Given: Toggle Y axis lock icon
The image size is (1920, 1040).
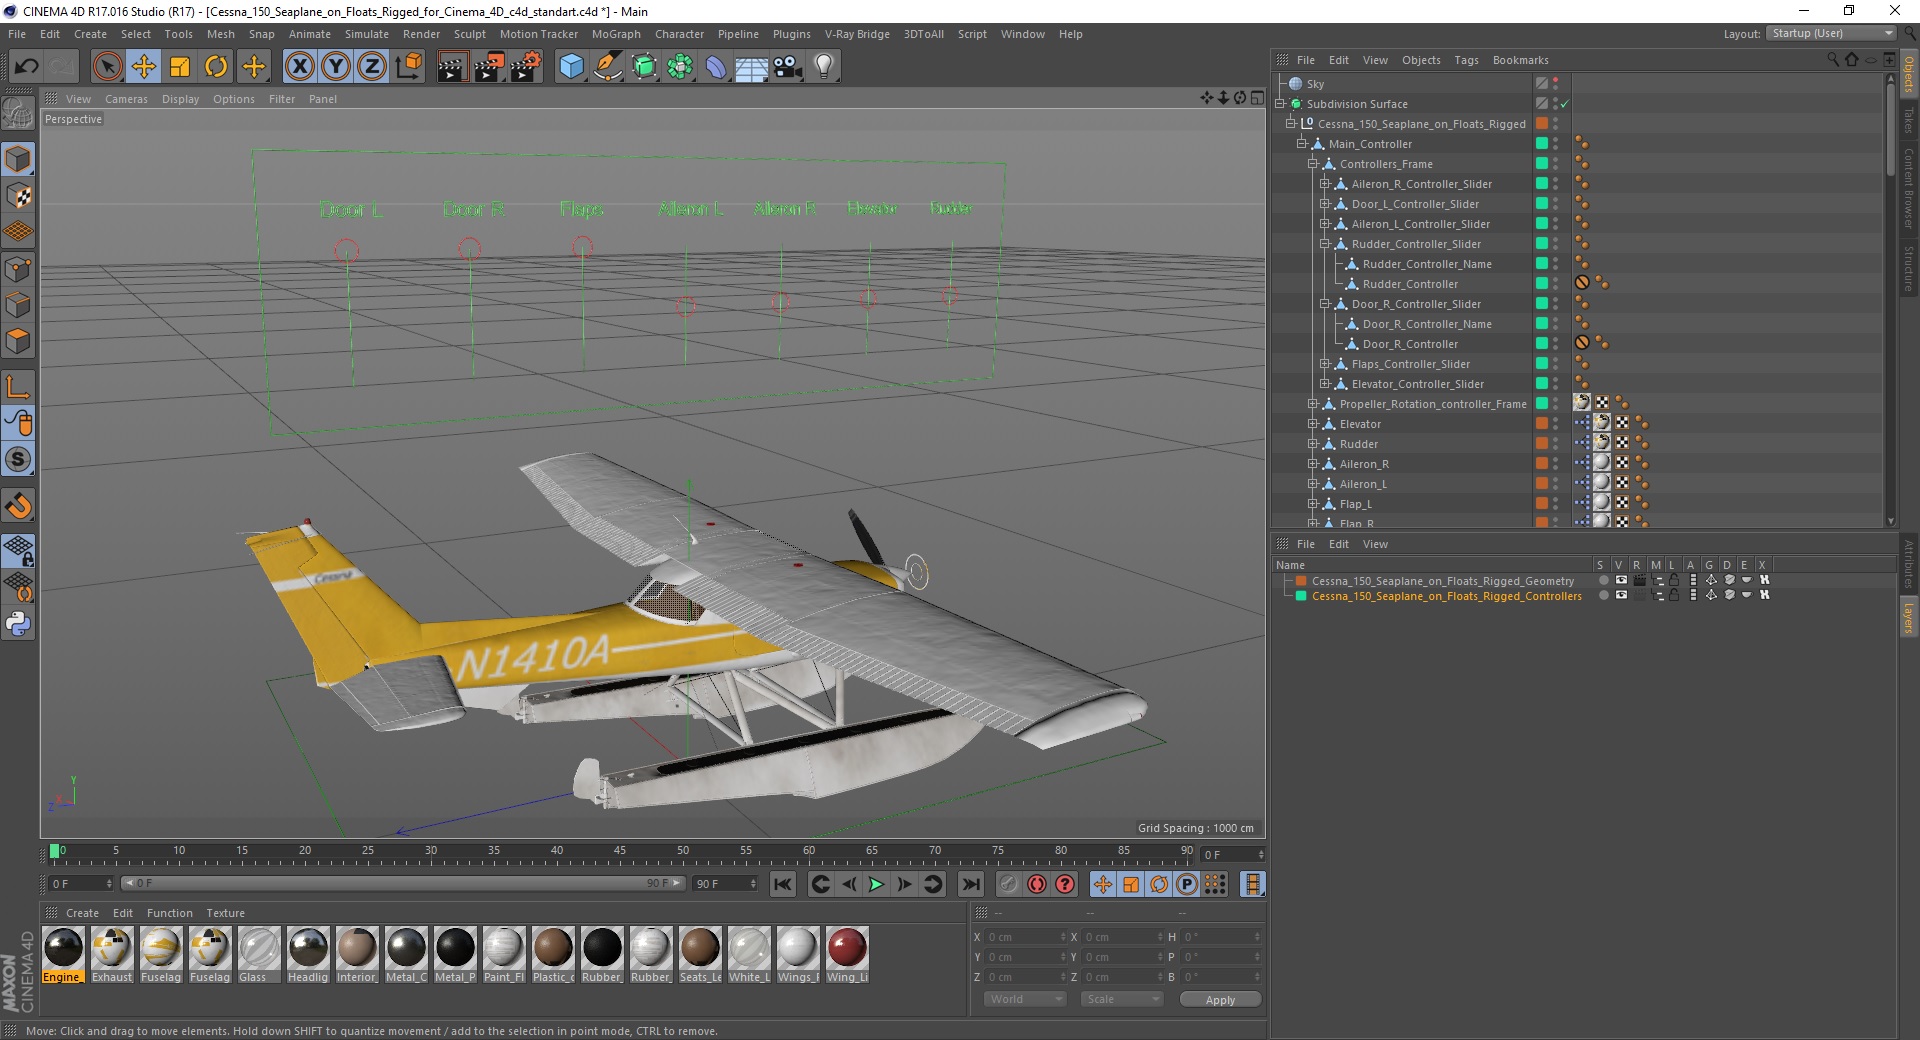Looking at the screenshot, I should (x=336, y=67).
